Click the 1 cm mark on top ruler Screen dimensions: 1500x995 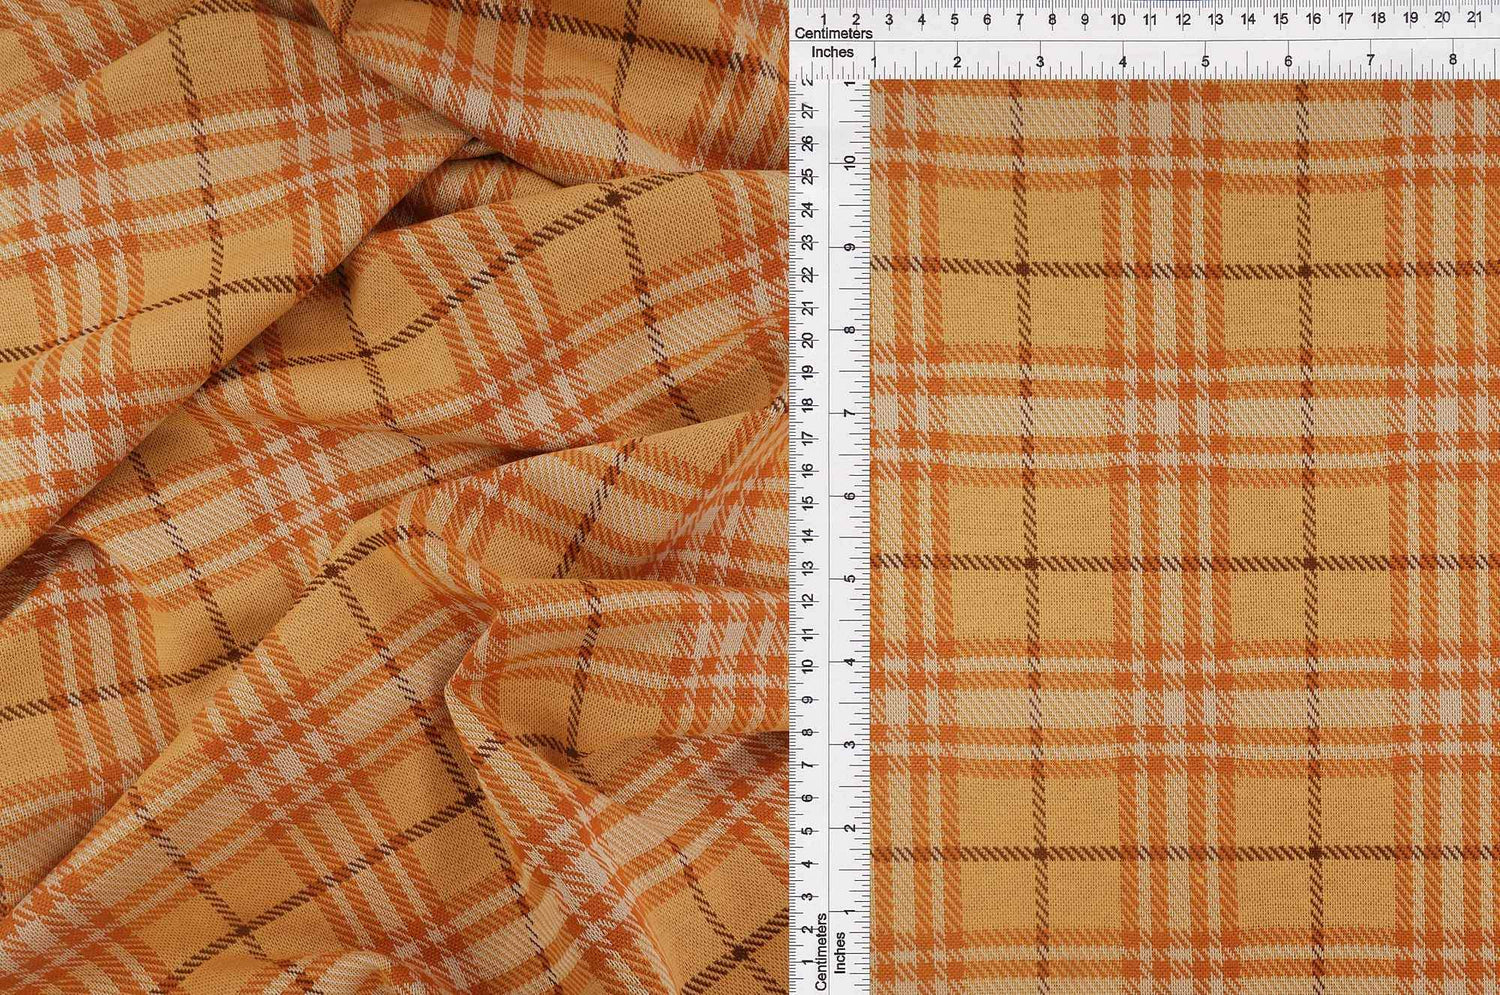point(823,18)
